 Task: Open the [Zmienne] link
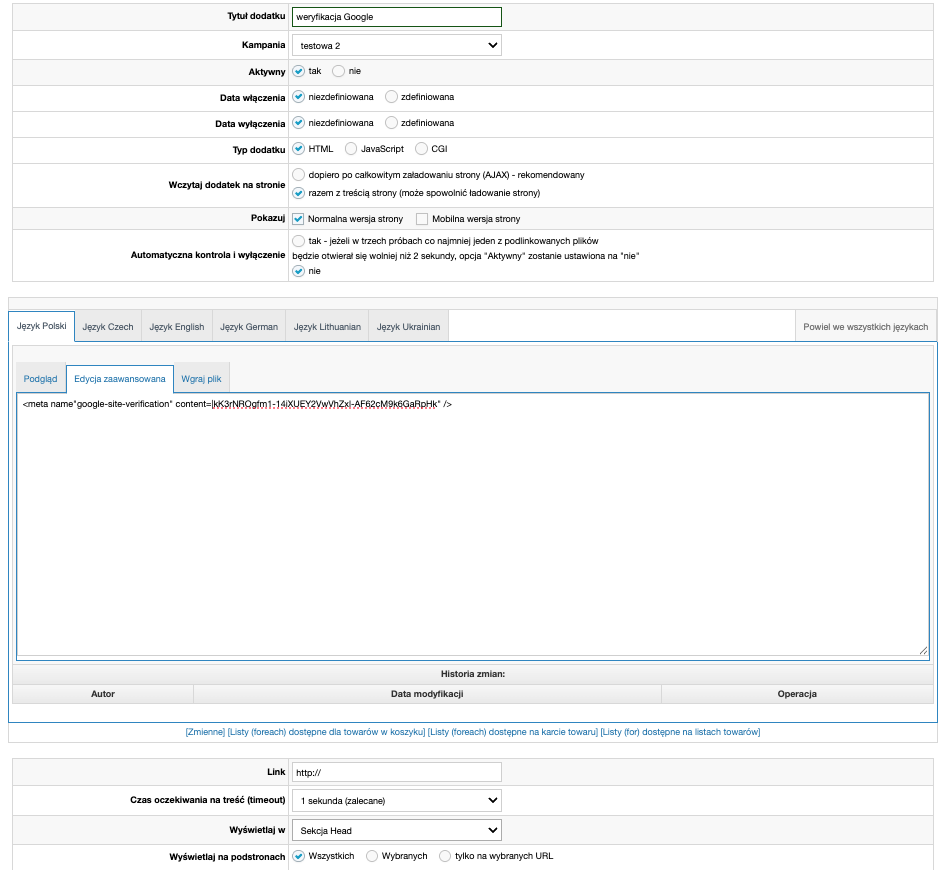204,732
